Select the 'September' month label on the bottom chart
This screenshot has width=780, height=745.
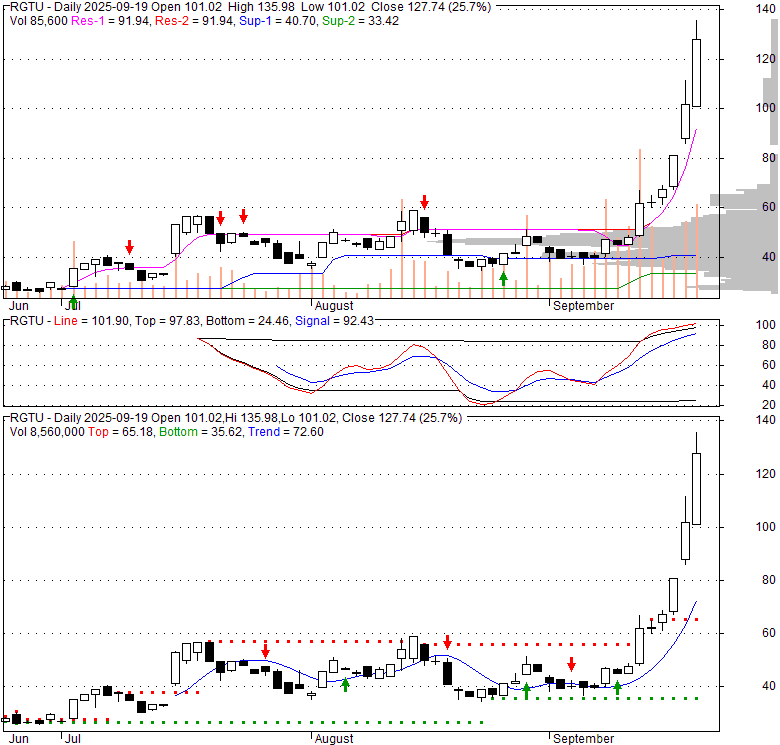pyautogui.click(x=584, y=739)
